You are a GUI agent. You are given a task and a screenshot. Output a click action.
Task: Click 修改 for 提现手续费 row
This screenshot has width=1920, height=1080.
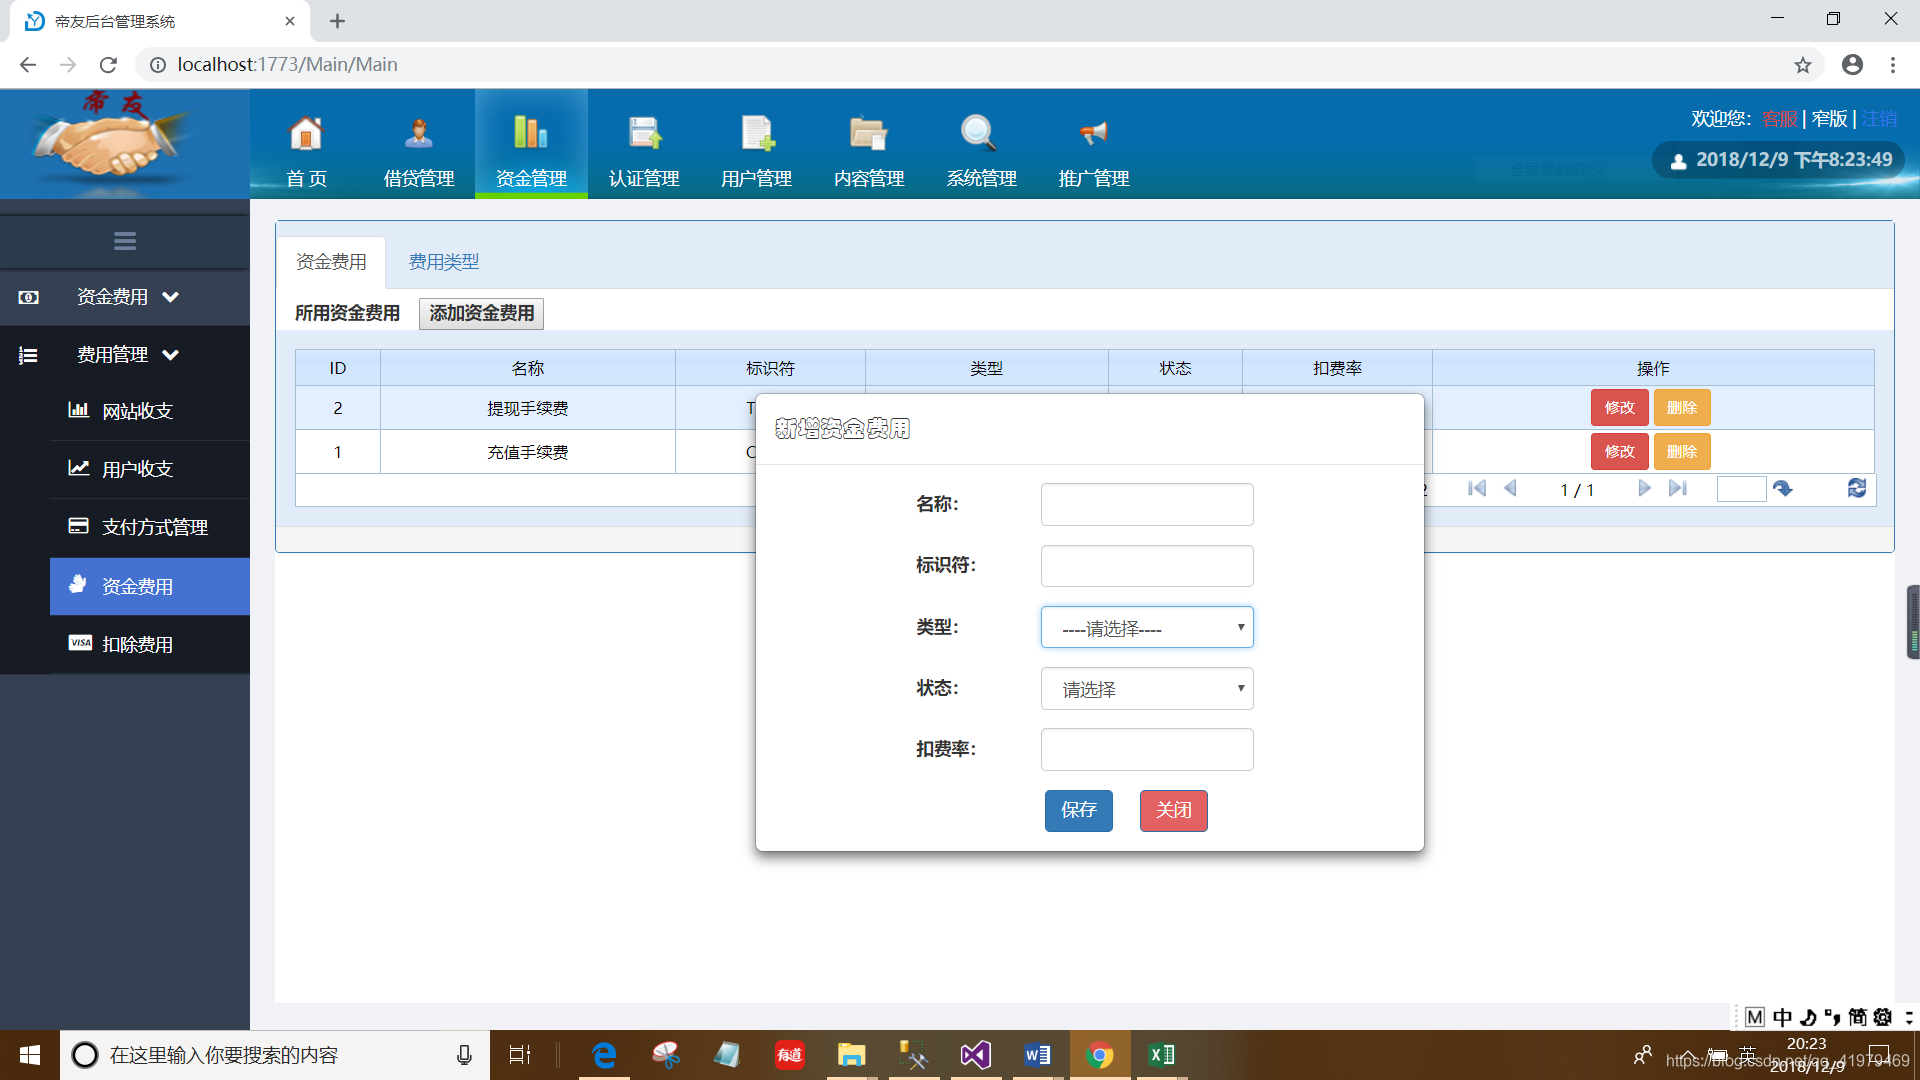pyautogui.click(x=1620, y=408)
